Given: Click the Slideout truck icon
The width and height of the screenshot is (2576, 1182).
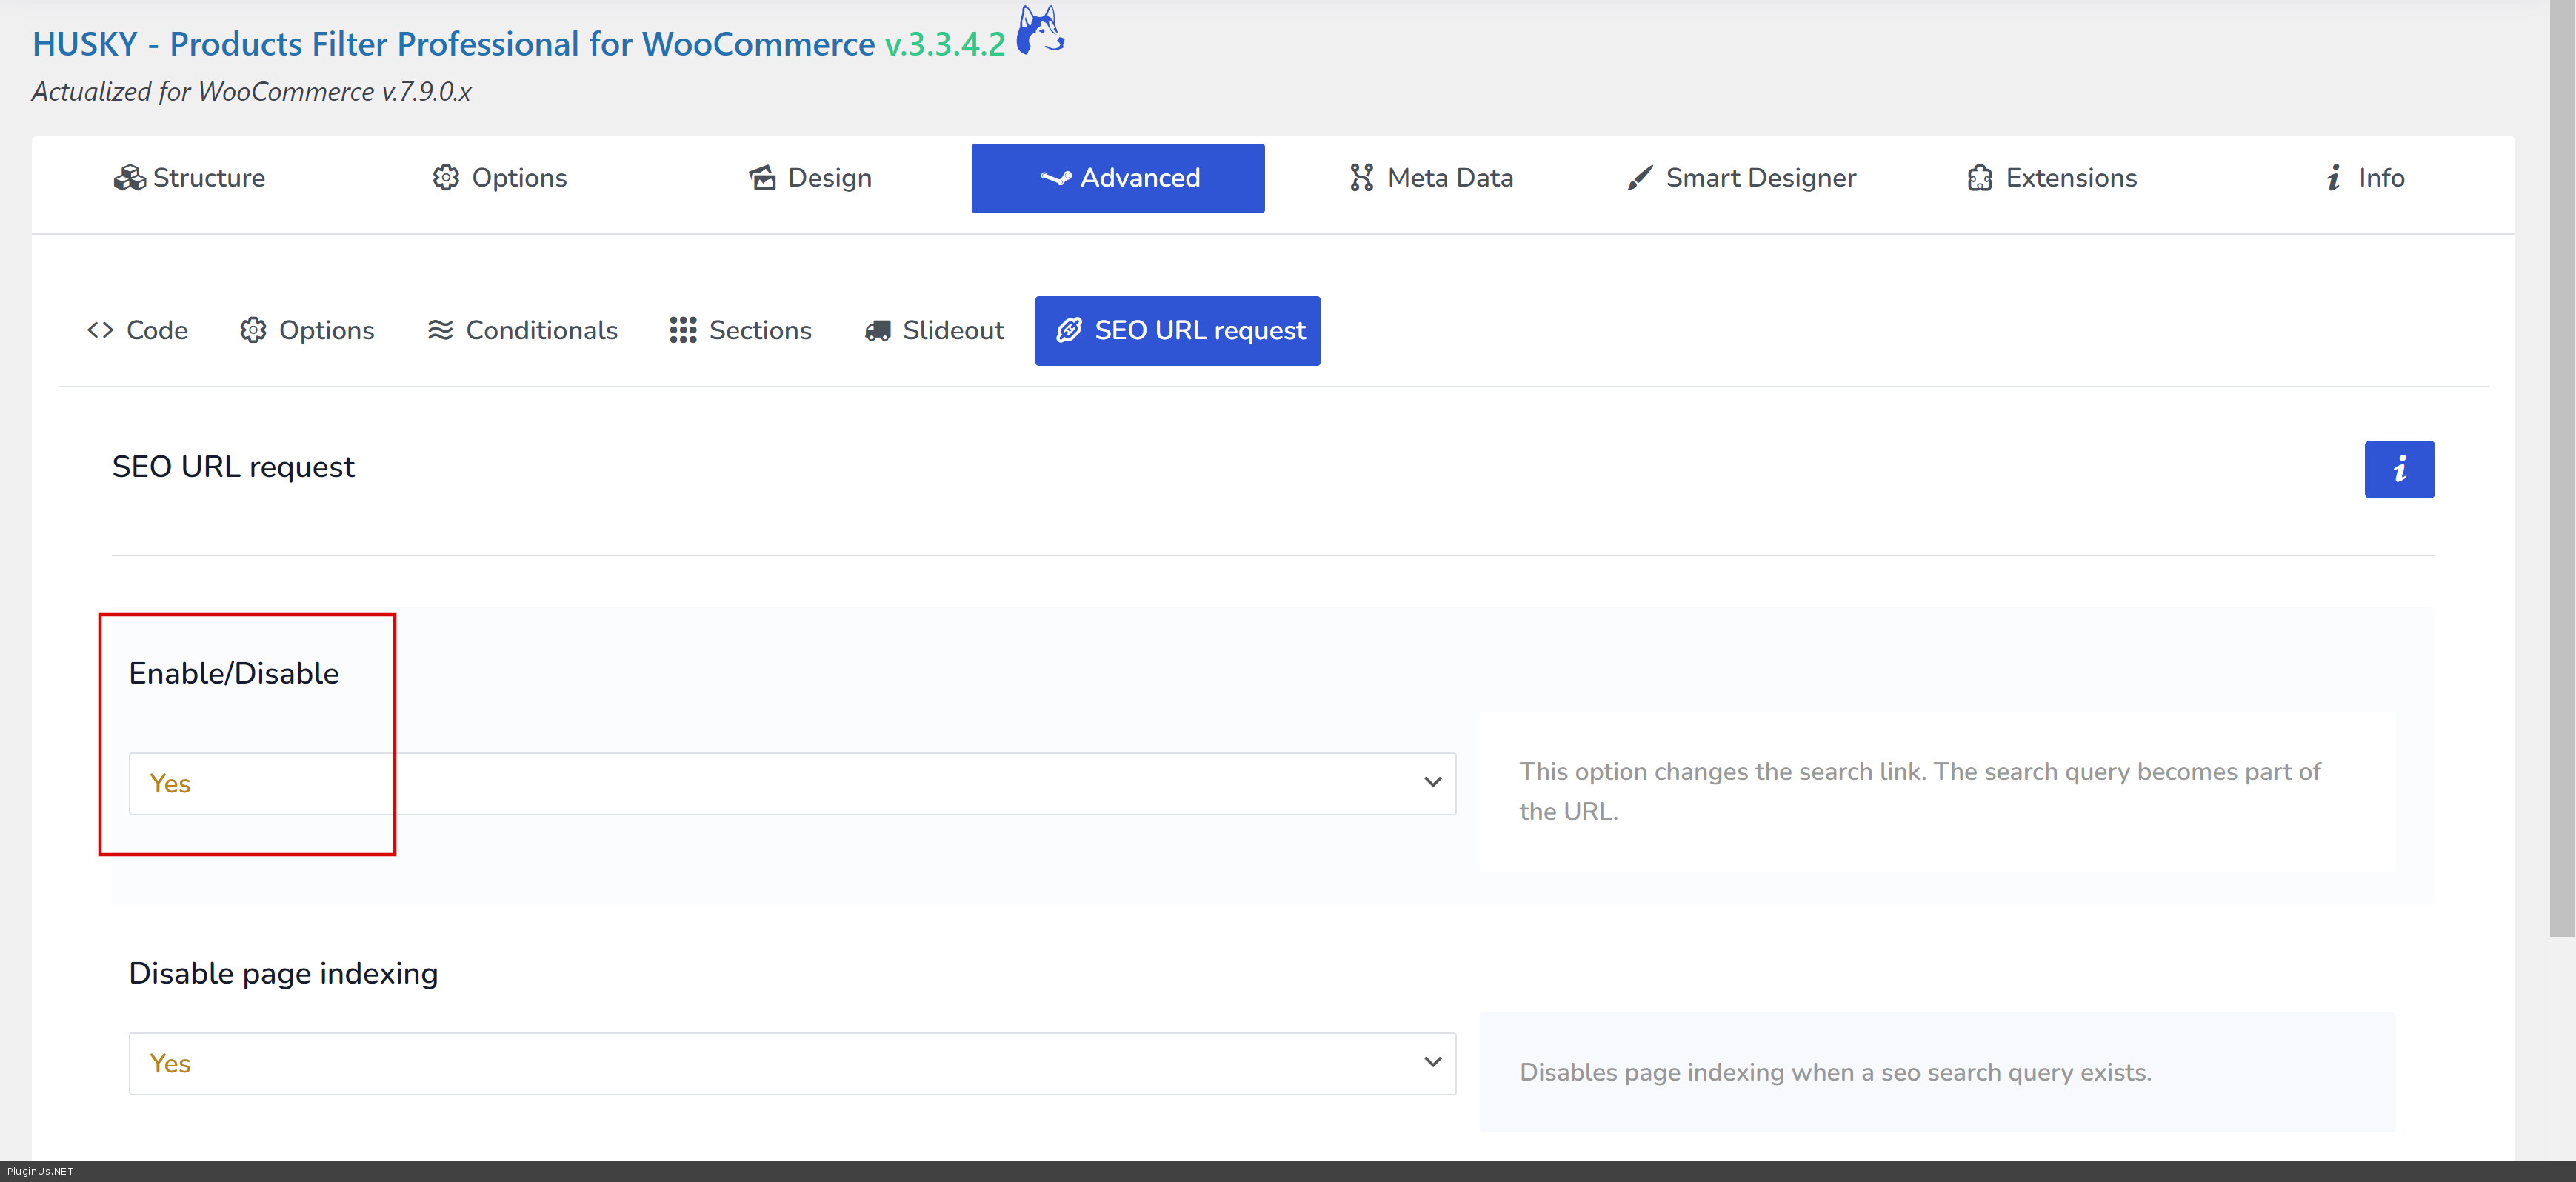Looking at the screenshot, I should 877,331.
